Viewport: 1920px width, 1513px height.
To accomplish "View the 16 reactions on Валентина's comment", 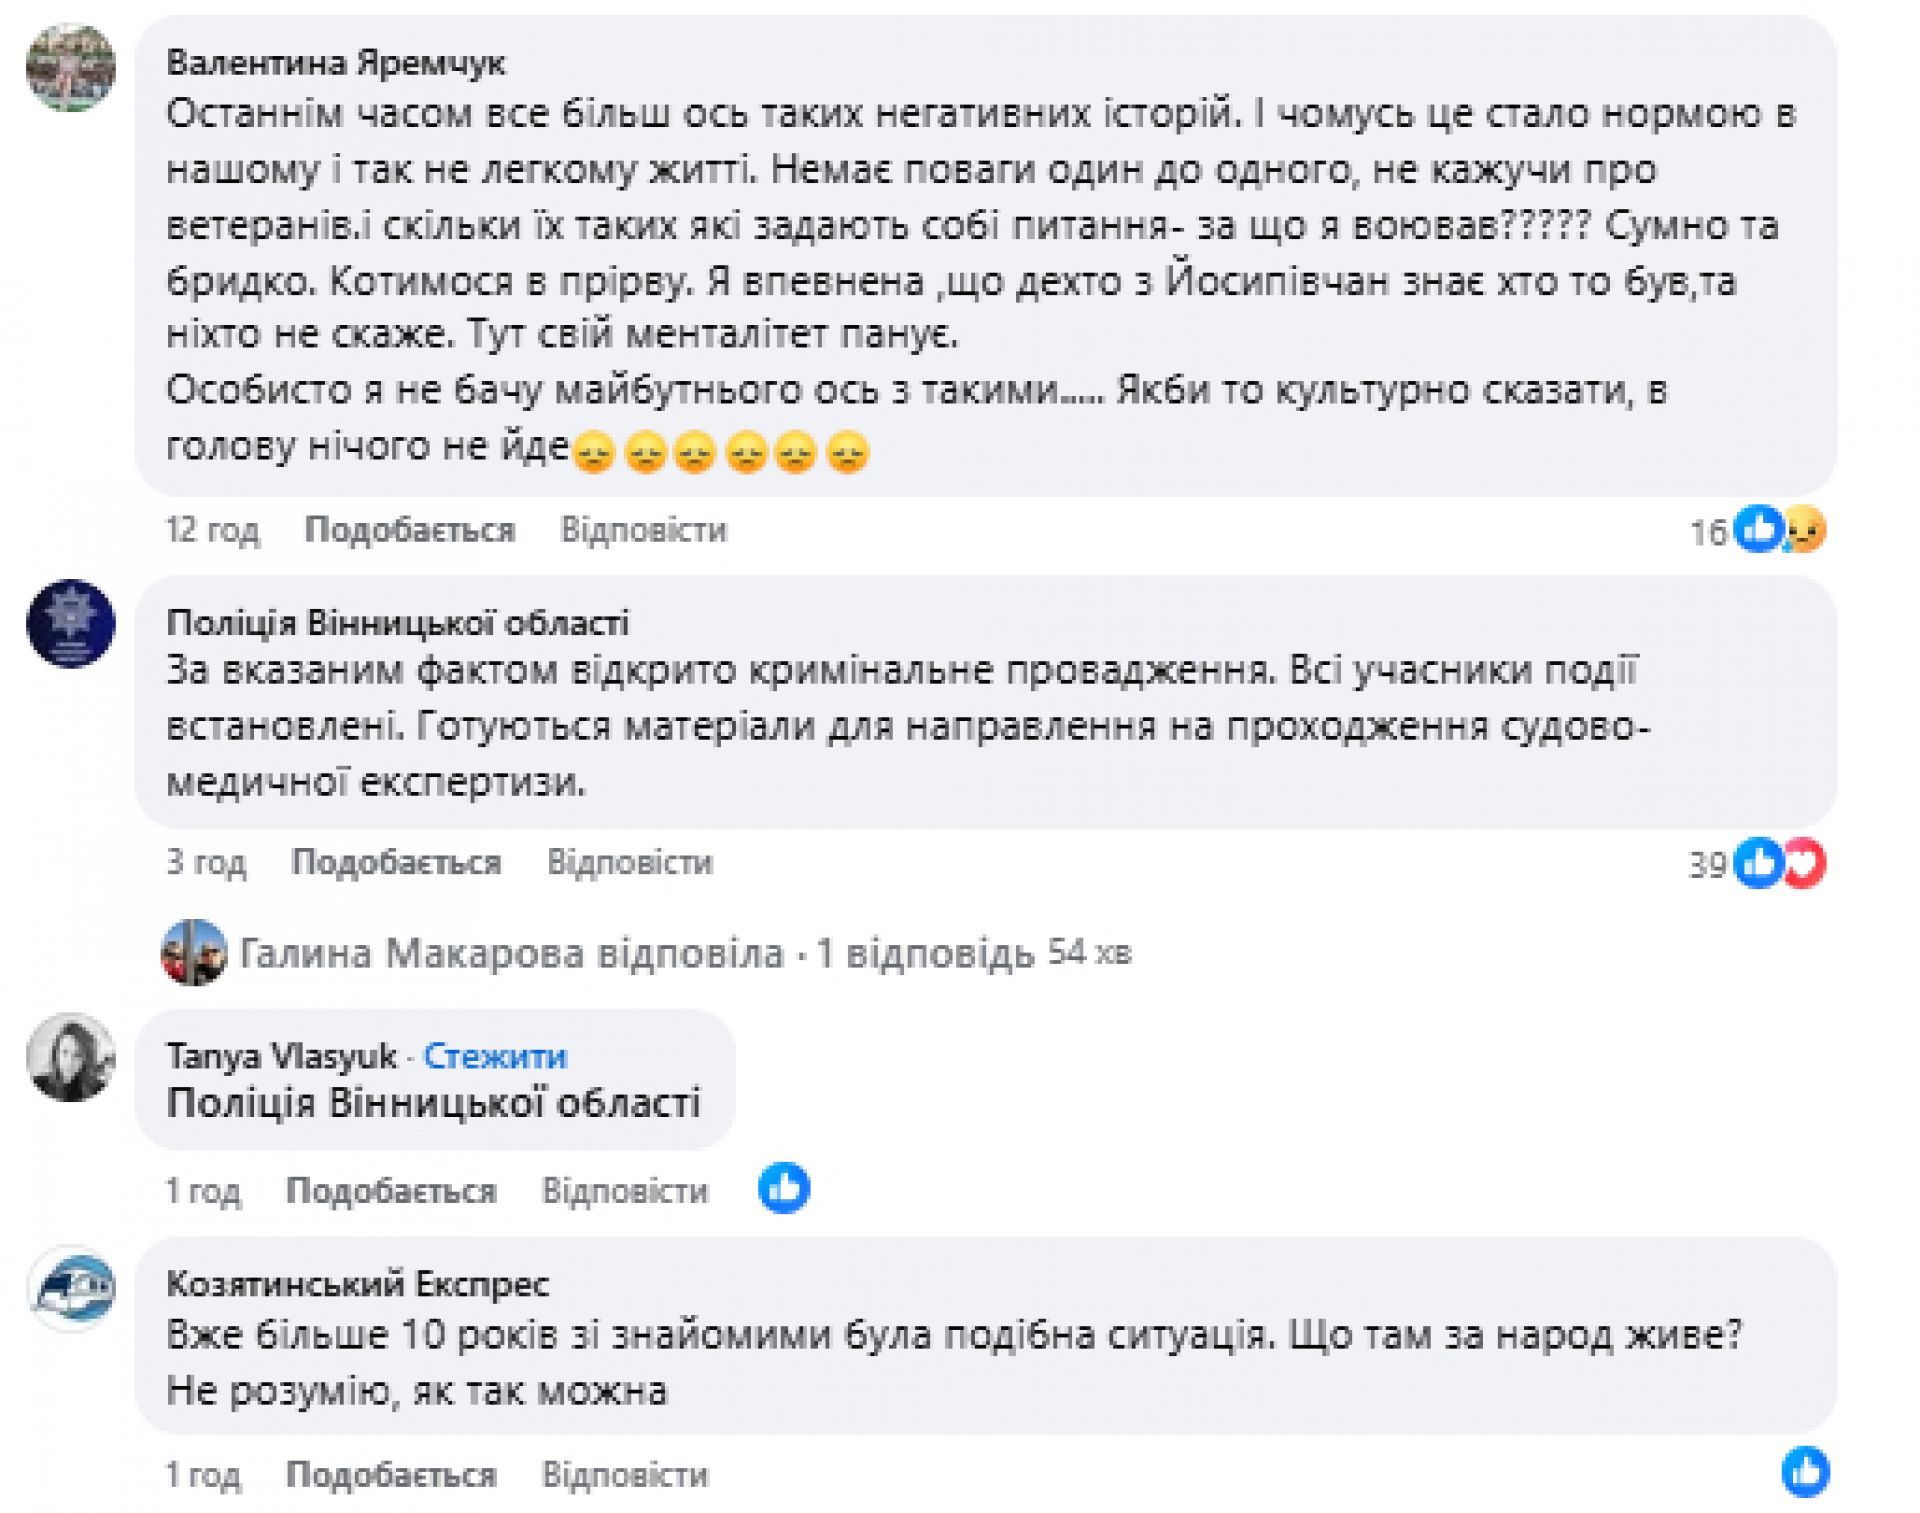I will (x=1757, y=530).
